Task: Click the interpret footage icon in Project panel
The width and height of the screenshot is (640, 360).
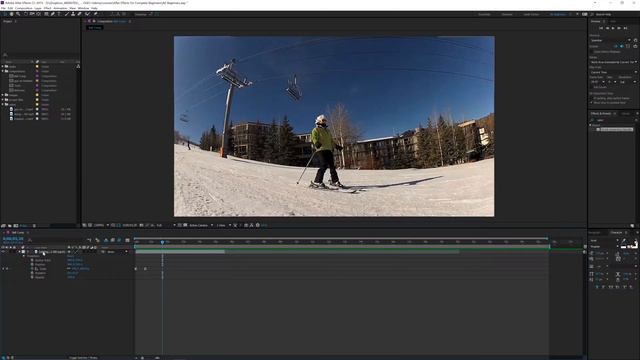Action: point(3,225)
